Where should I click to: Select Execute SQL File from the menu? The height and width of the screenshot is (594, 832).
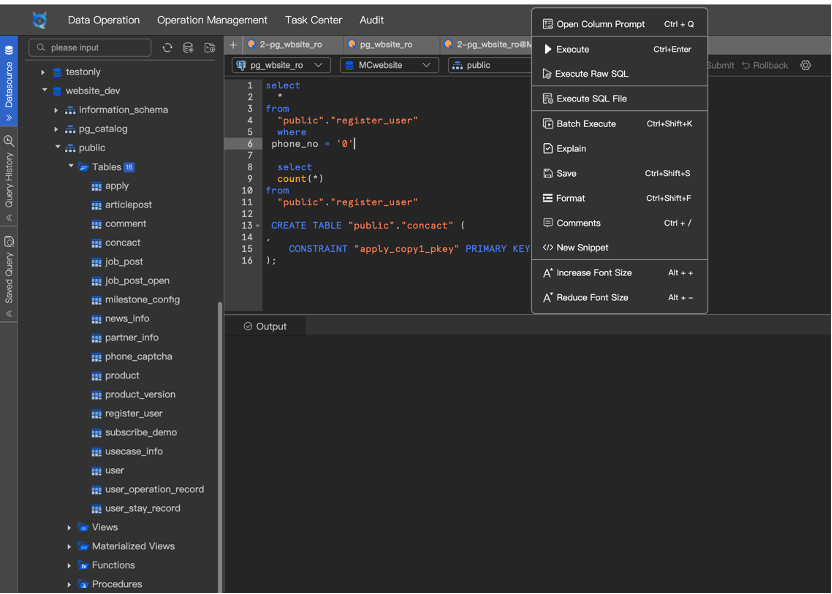pos(591,99)
